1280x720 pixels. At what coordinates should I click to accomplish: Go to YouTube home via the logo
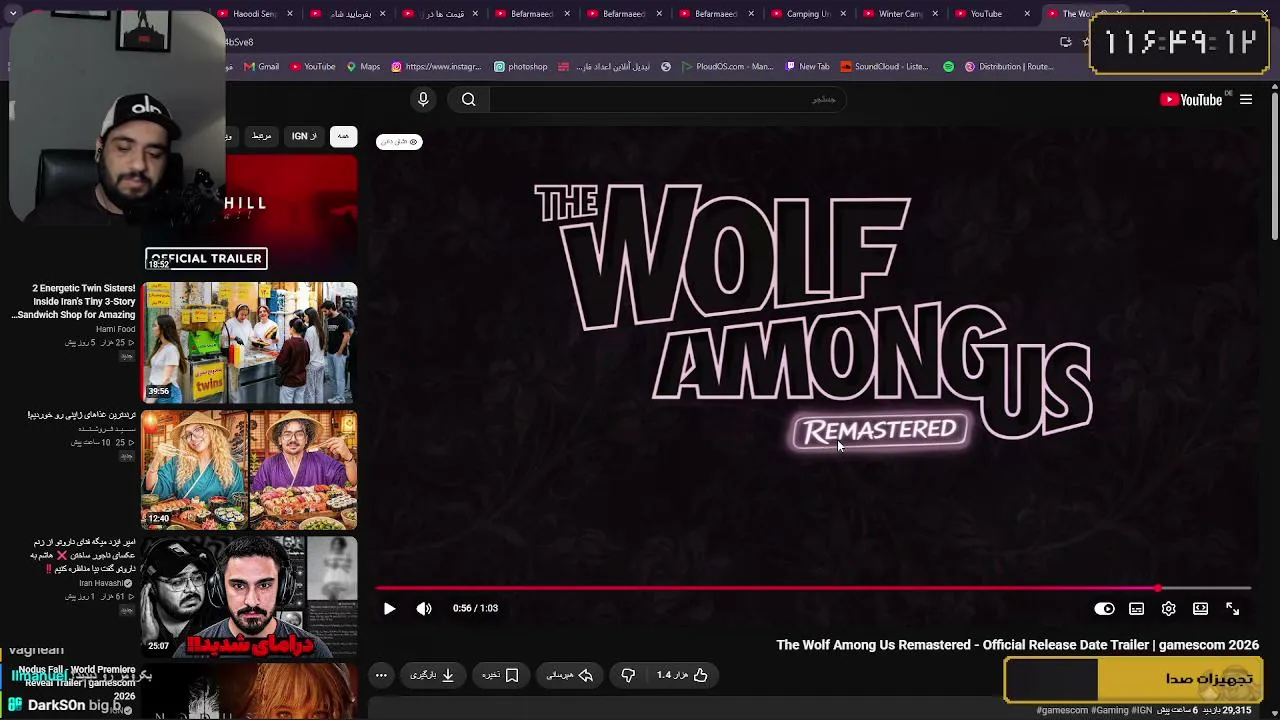1191,99
